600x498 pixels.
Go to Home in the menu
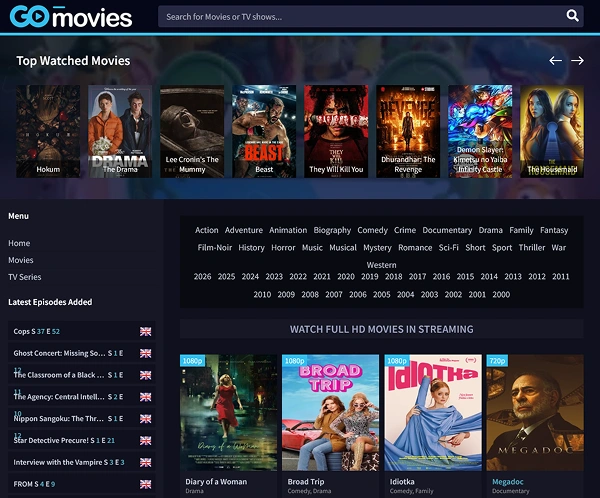[x=19, y=243]
